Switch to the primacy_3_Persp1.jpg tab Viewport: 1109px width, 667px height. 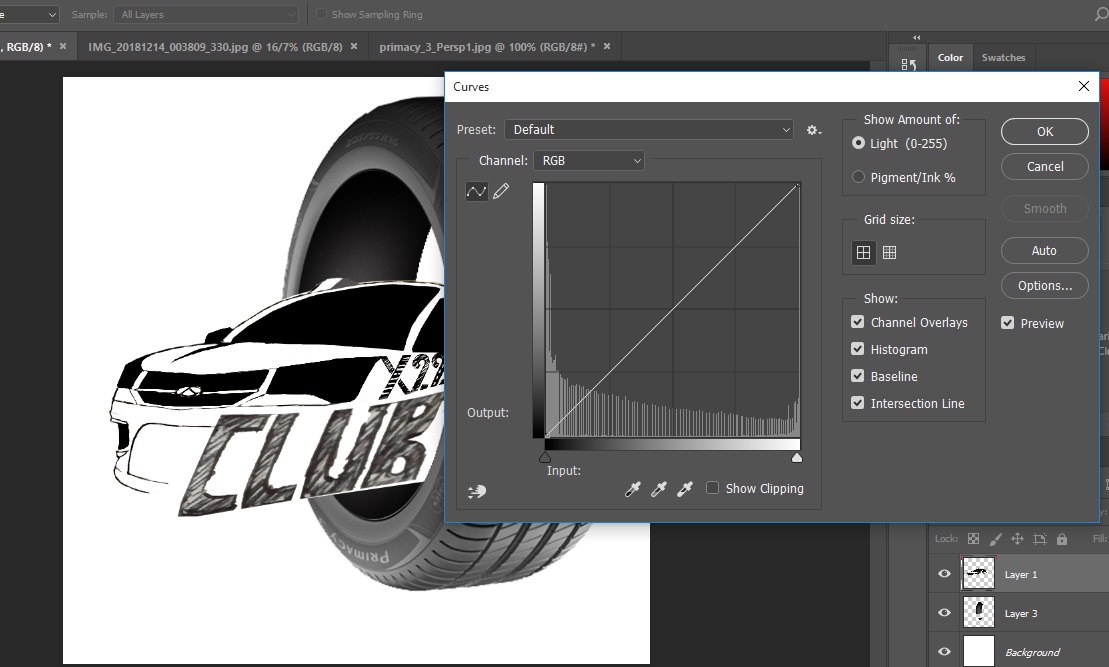[x=487, y=47]
